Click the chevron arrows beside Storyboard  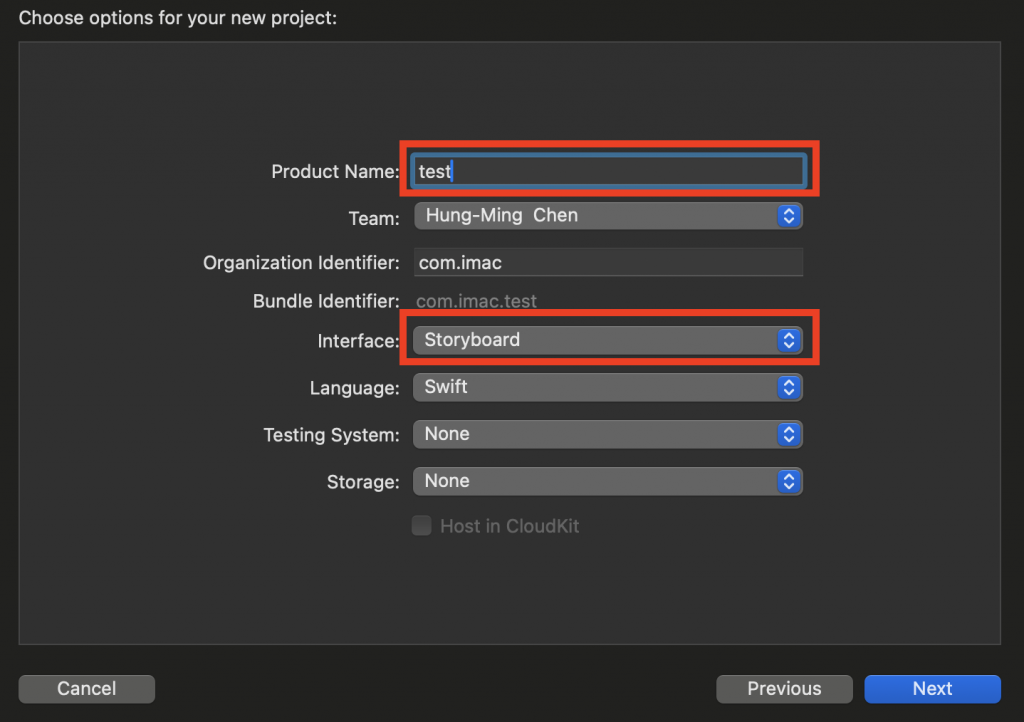click(x=789, y=340)
